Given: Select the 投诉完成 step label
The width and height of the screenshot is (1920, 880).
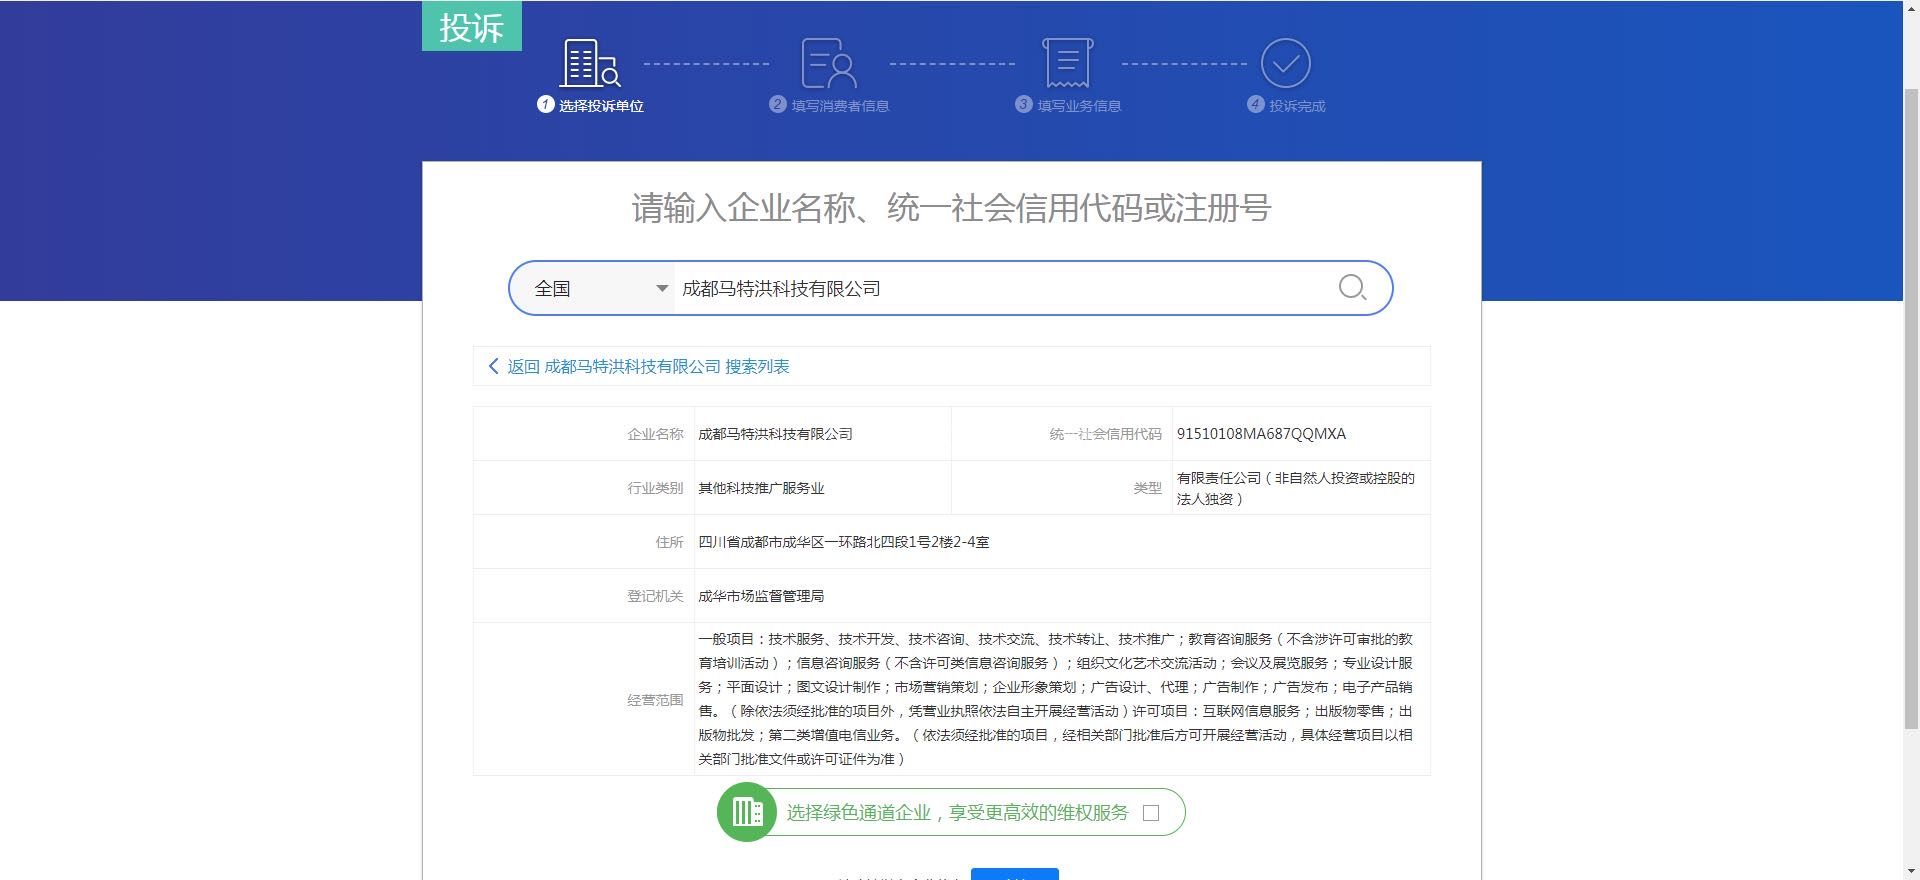Looking at the screenshot, I should pos(1297,106).
